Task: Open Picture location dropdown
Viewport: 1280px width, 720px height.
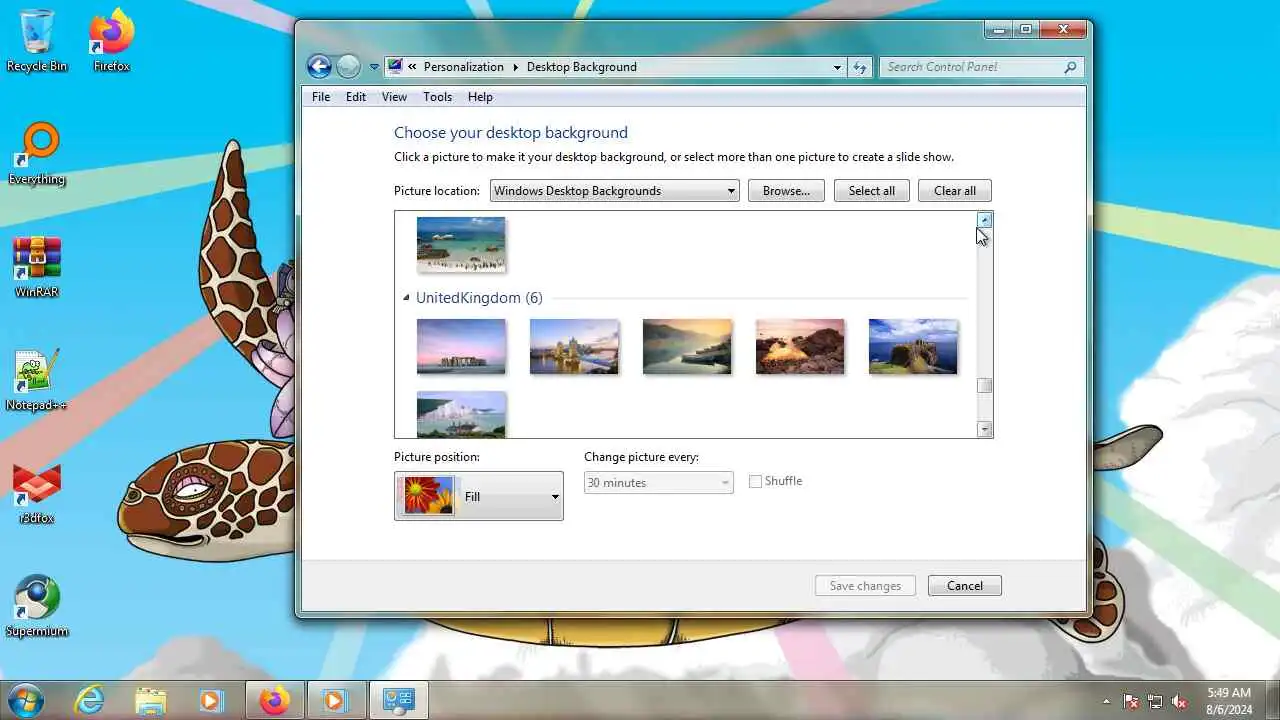Action: point(614,191)
